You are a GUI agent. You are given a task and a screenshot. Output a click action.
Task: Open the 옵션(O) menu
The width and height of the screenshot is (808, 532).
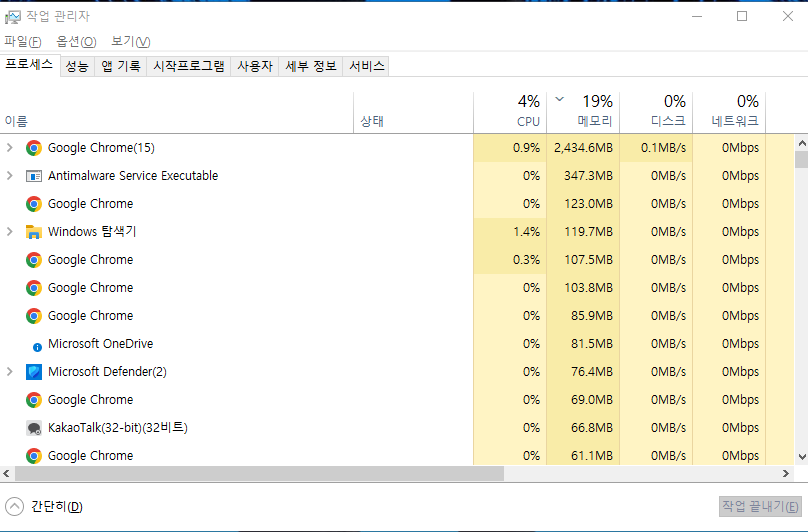click(x=76, y=41)
